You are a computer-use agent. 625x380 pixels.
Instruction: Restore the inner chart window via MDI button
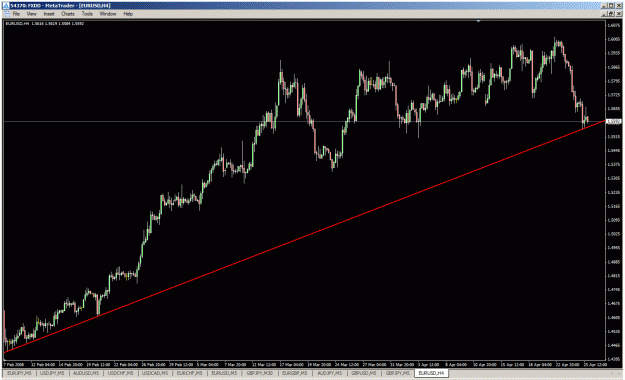pyautogui.click(x=611, y=14)
